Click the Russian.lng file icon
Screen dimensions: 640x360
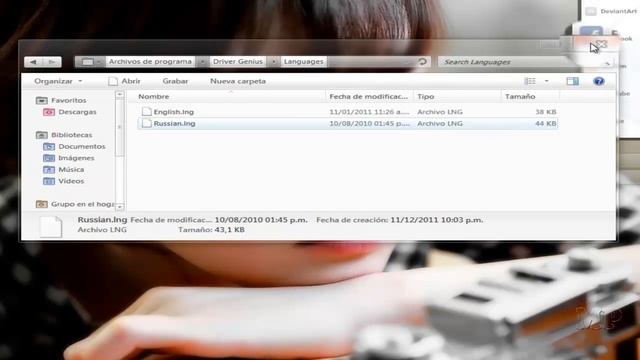pos(147,123)
